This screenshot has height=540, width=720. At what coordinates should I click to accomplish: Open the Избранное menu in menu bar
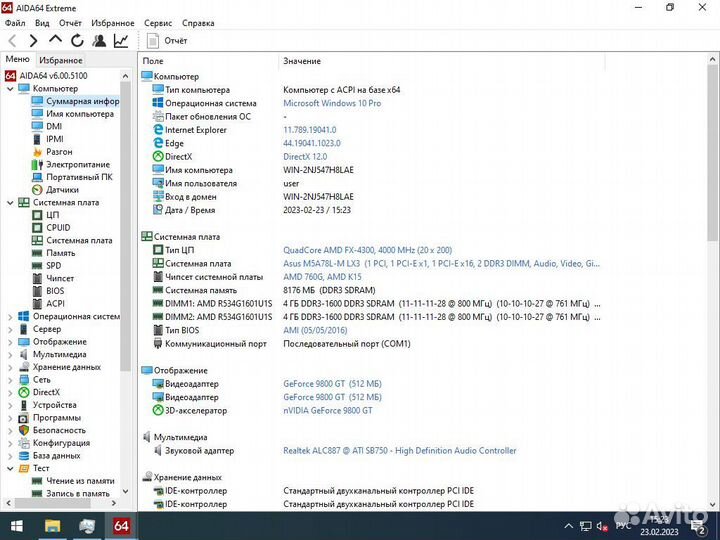point(113,23)
